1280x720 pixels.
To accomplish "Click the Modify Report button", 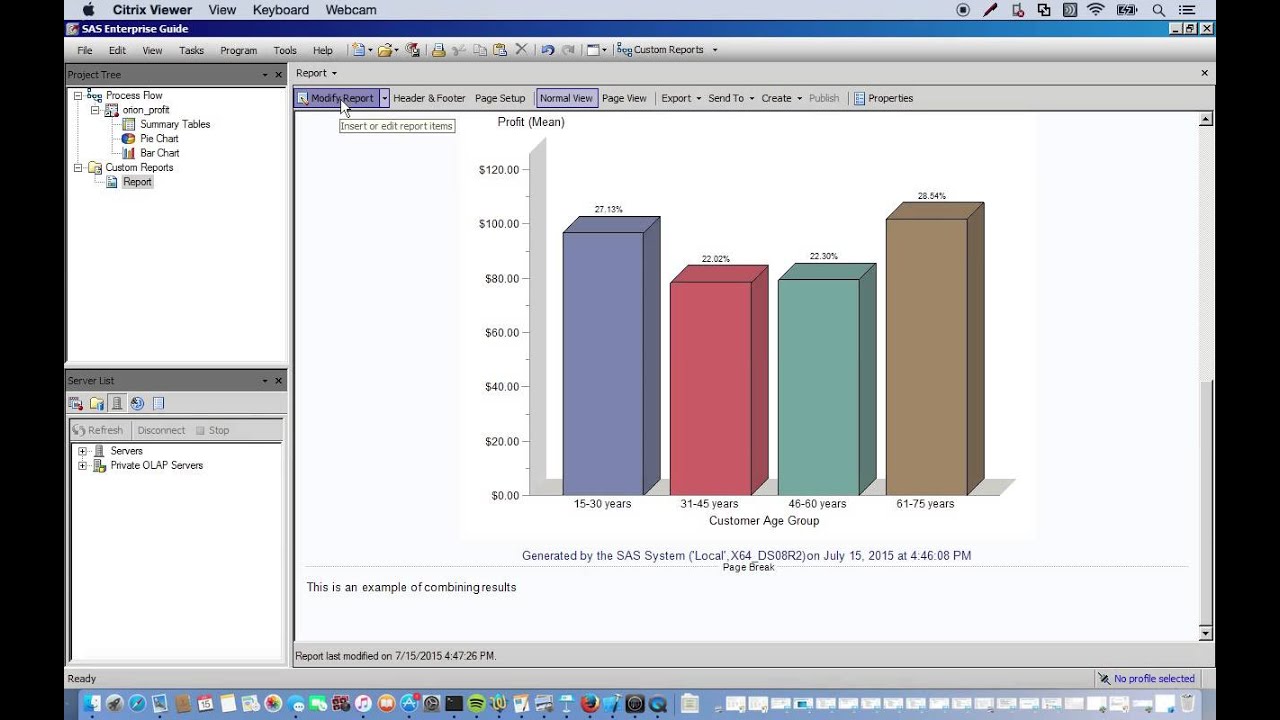I will [x=336, y=98].
